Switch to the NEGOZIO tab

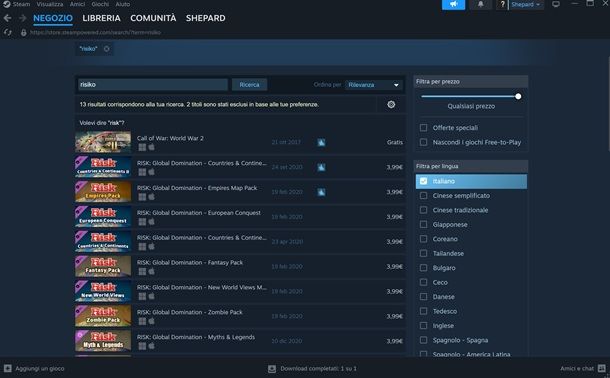[53, 18]
